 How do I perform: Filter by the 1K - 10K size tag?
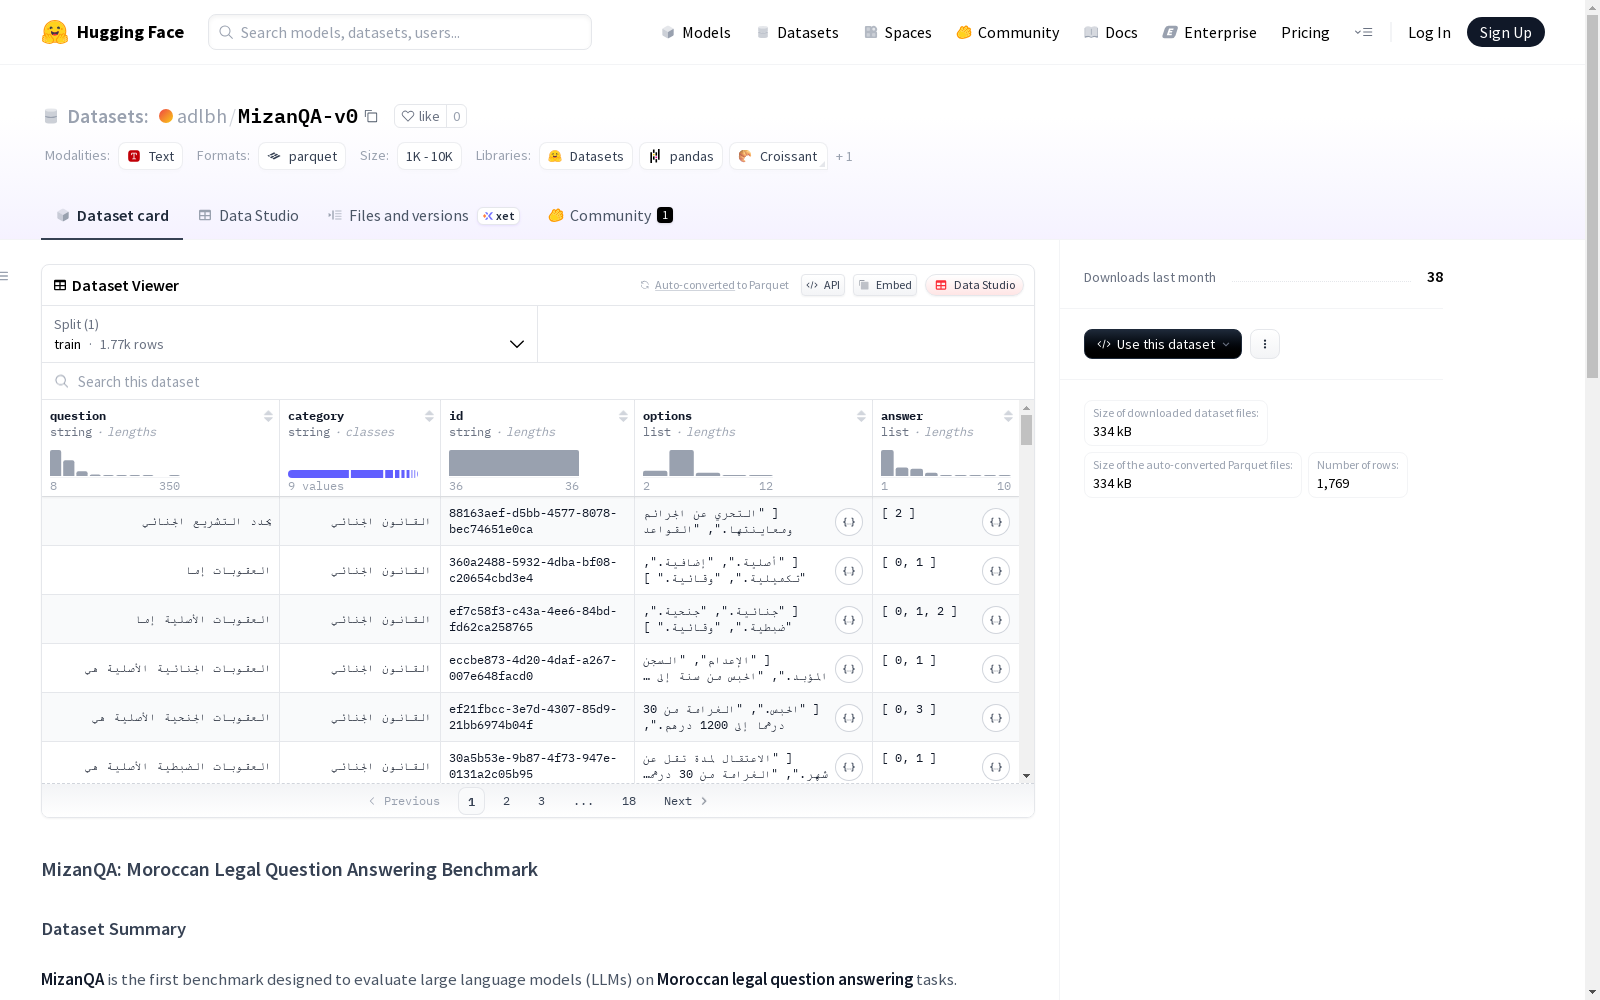pos(429,156)
